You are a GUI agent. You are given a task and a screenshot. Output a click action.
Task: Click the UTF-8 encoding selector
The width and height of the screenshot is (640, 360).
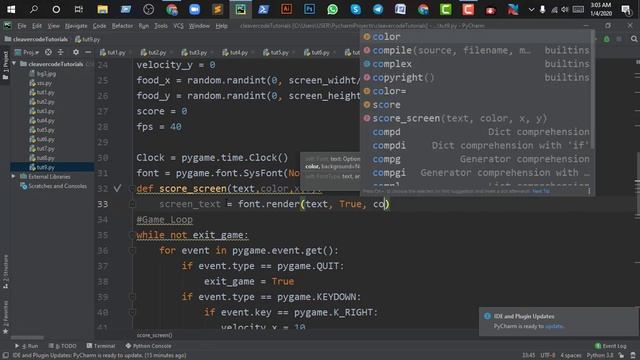548,356
